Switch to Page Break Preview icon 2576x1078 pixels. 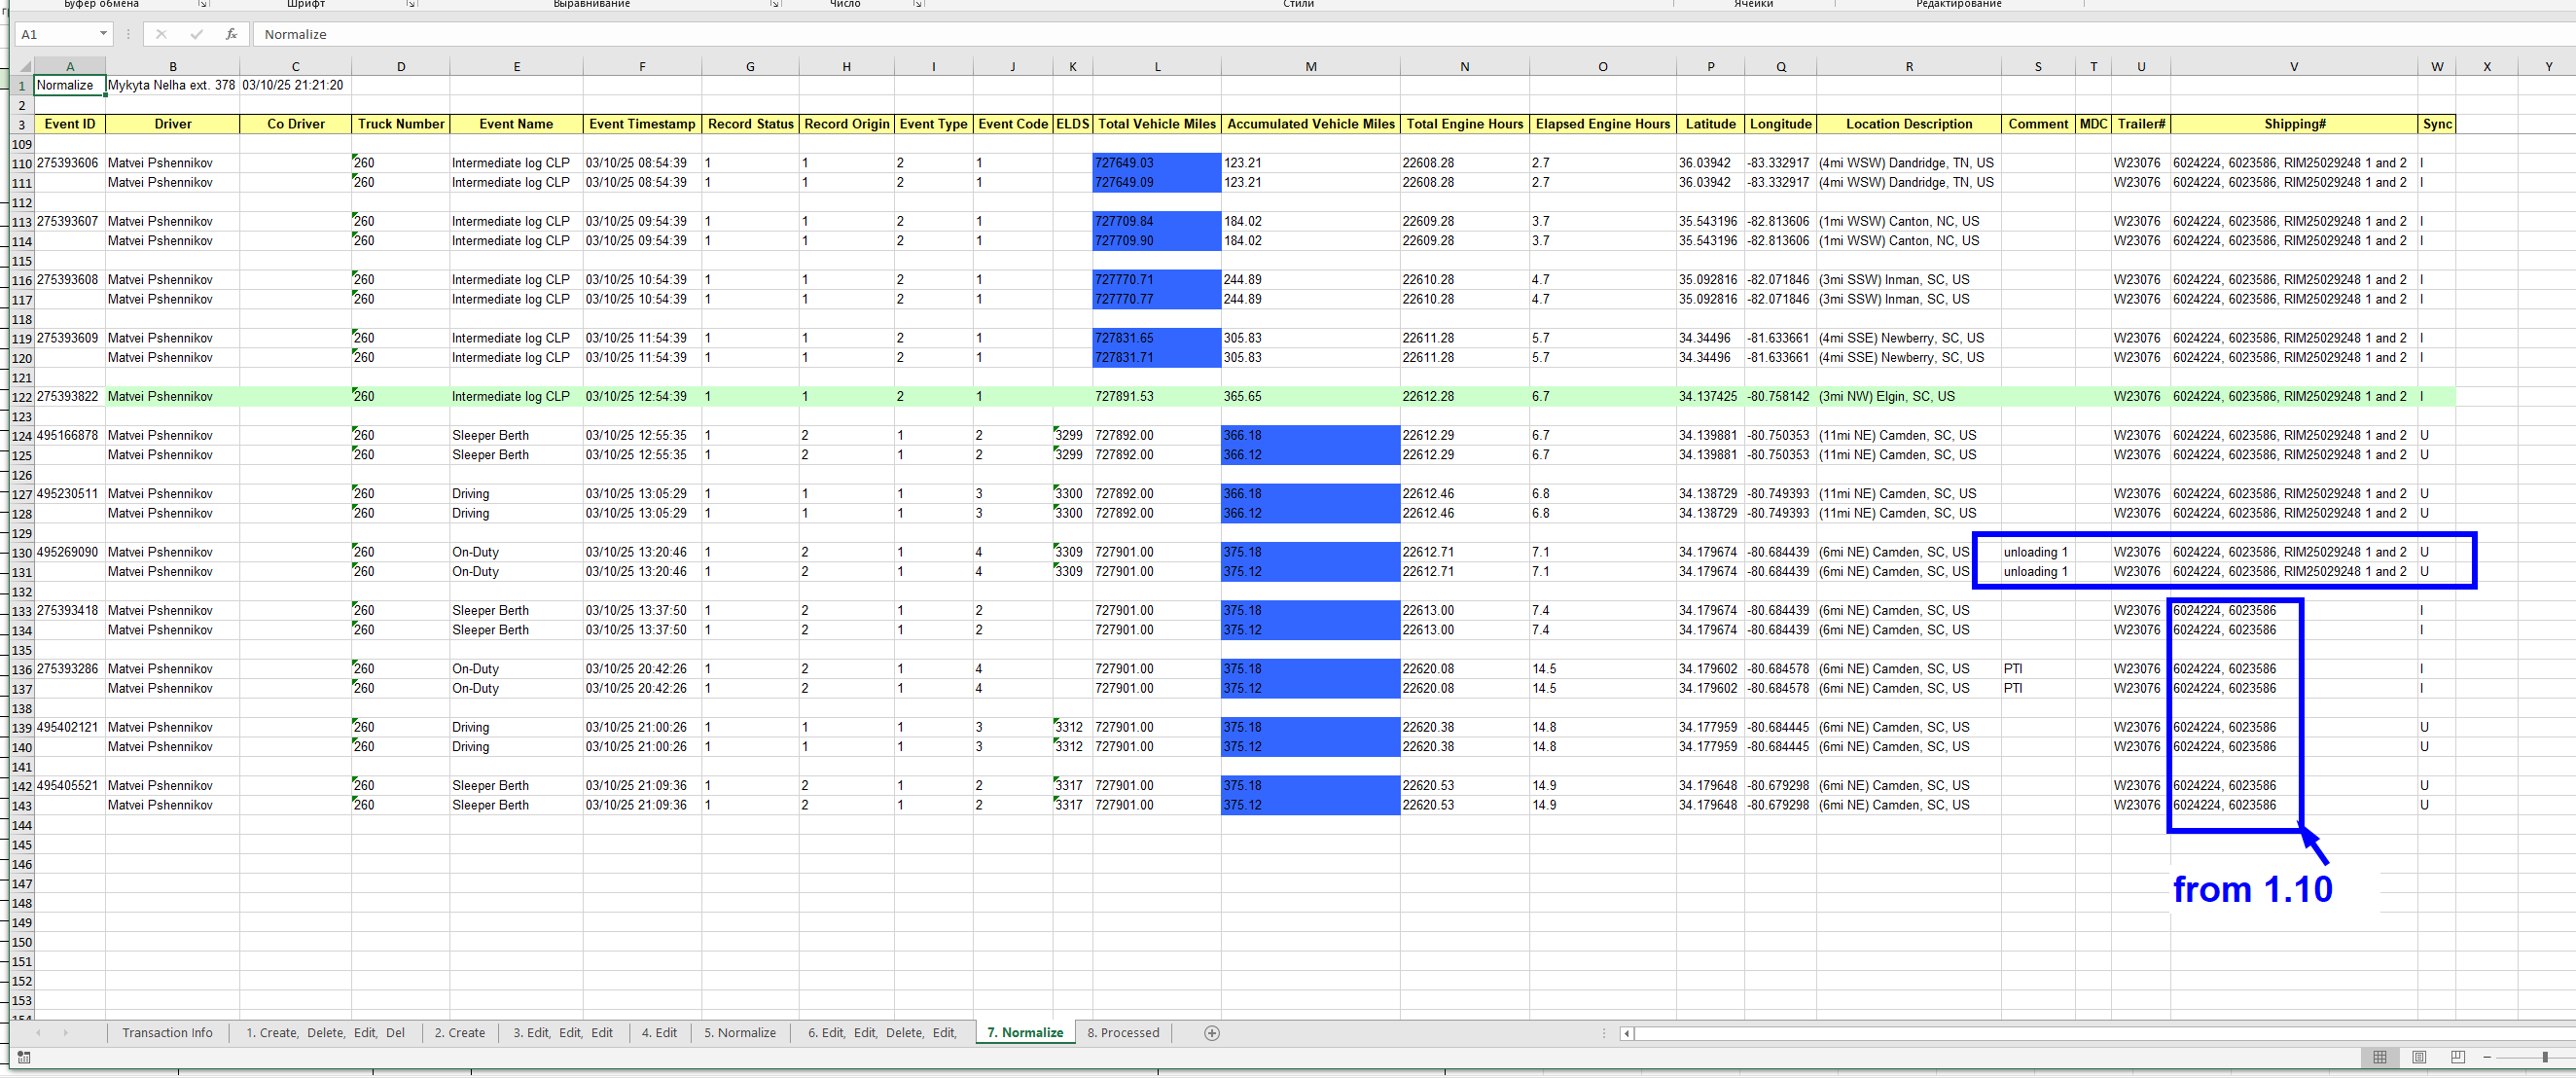click(x=2458, y=1057)
